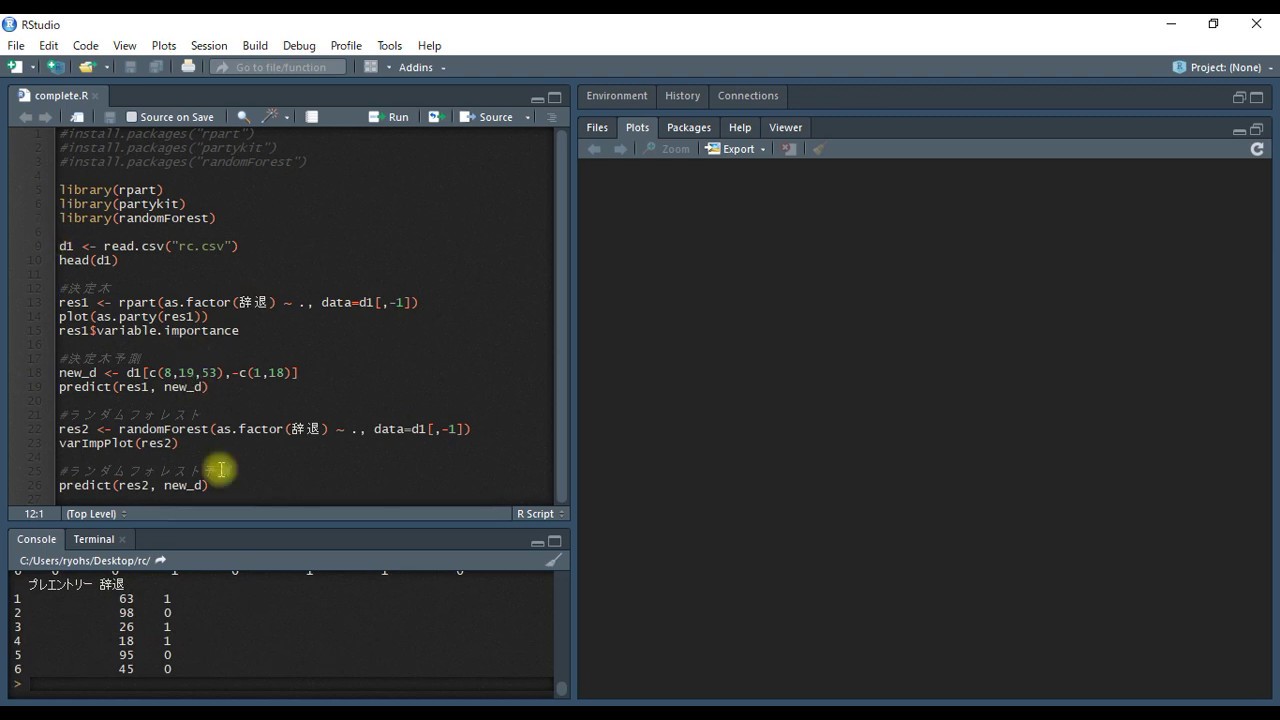
Task: Minimize the Plots pane
Action: (1239, 129)
